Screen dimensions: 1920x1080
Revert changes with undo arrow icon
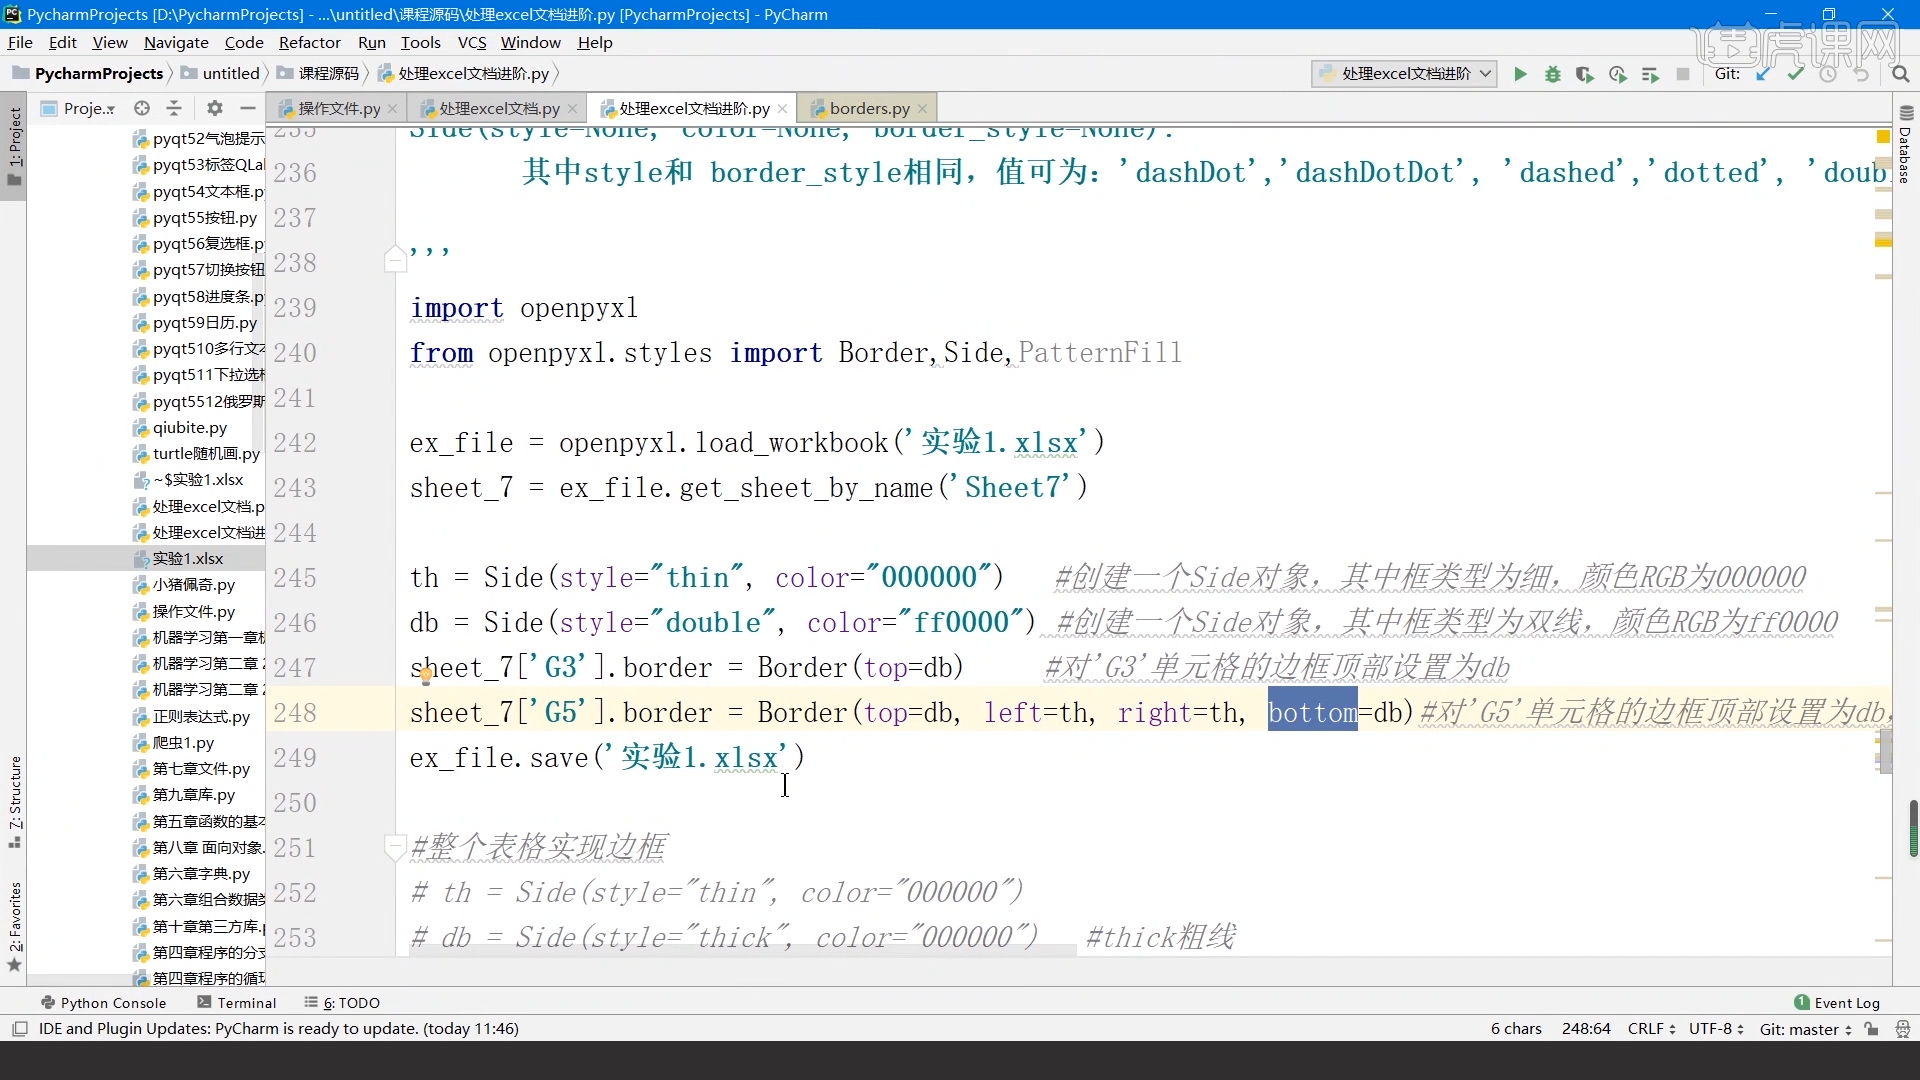[x=1861, y=74]
